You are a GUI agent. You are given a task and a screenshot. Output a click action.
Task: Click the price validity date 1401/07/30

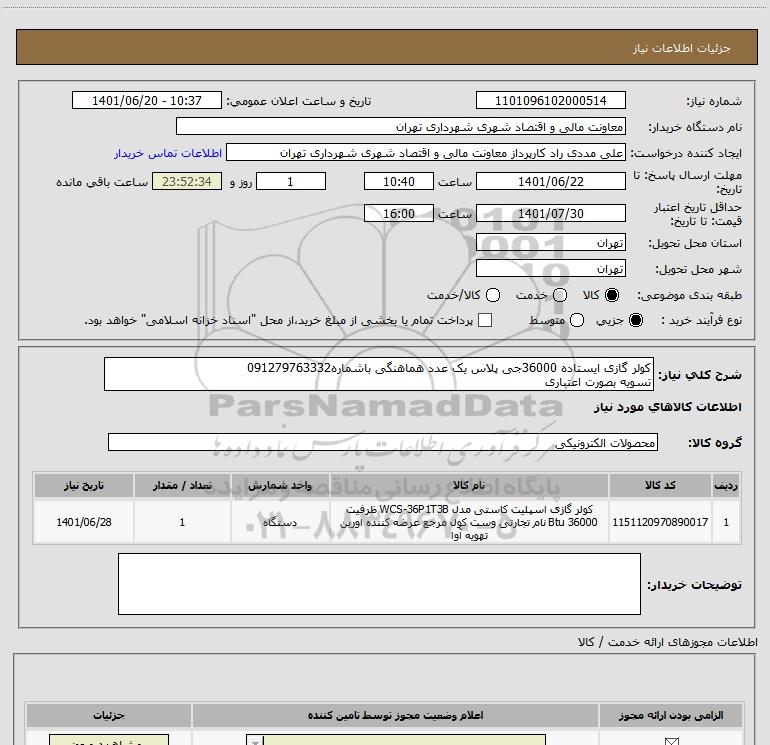[550, 213]
